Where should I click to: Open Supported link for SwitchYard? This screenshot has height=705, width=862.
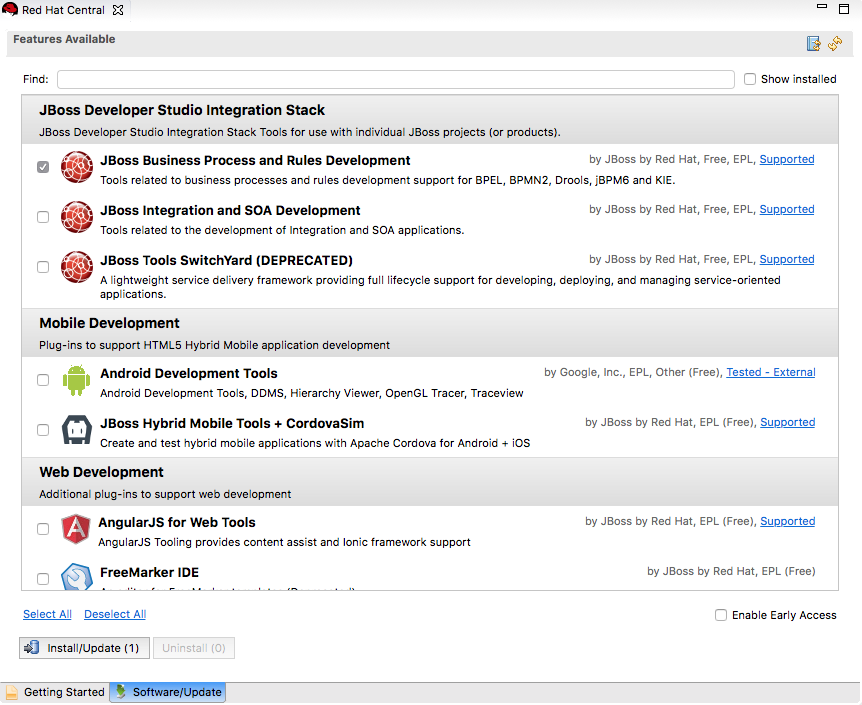pyautogui.click(x=787, y=260)
